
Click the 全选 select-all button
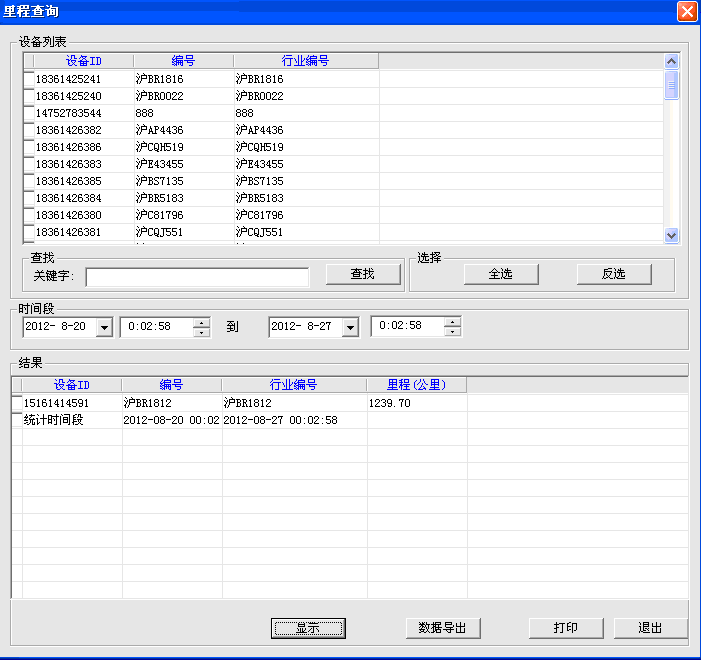click(x=501, y=274)
